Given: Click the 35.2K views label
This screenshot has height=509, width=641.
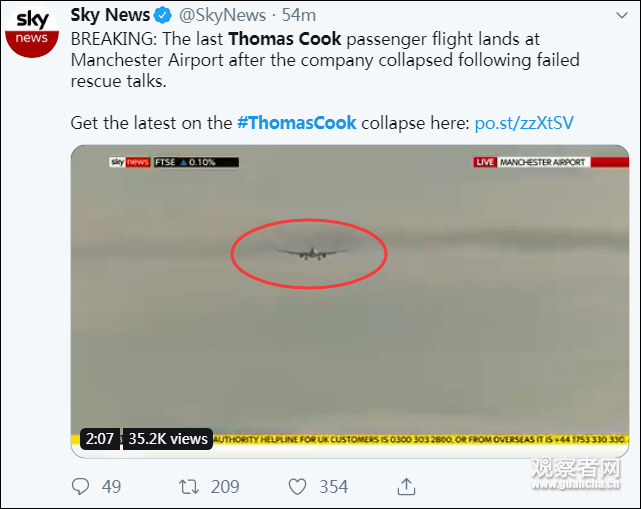Looking at the screenshot, I should [x=167, y=438].
